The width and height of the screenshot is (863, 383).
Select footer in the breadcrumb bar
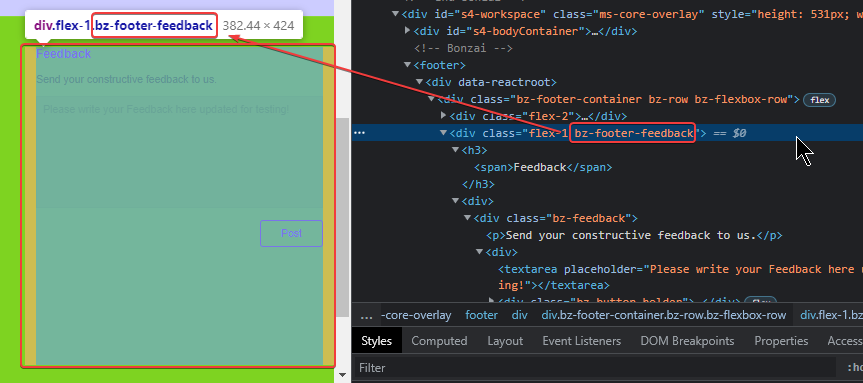point(481,315)
